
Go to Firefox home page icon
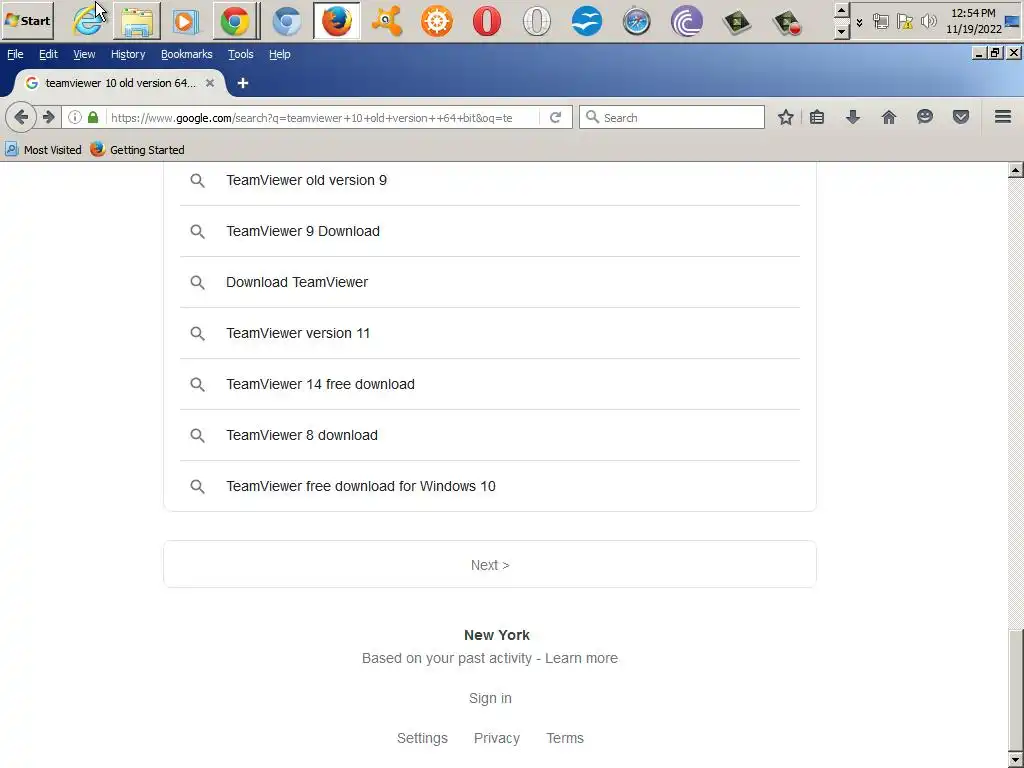(889, 118)
